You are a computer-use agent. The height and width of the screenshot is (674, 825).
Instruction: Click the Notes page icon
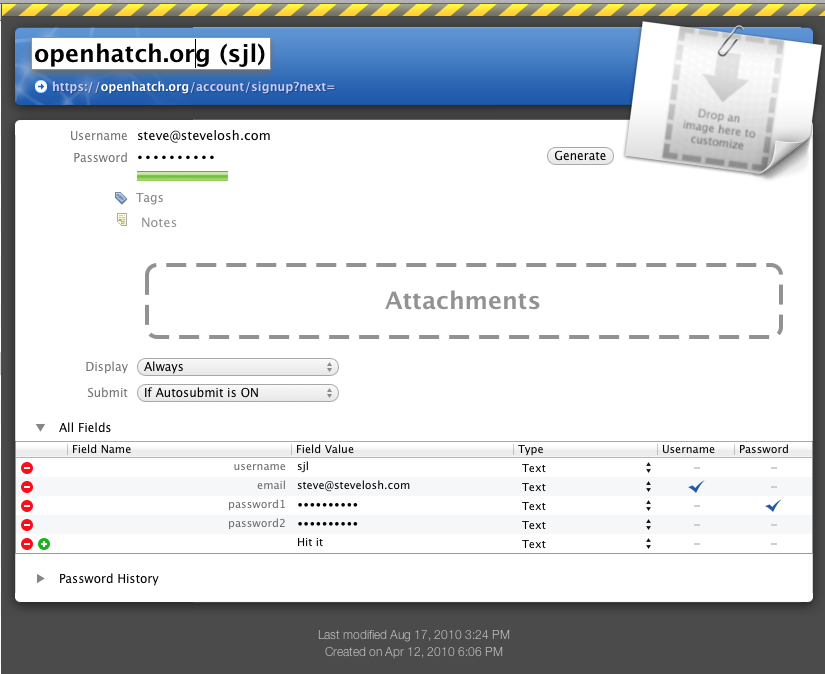[122, 220]
